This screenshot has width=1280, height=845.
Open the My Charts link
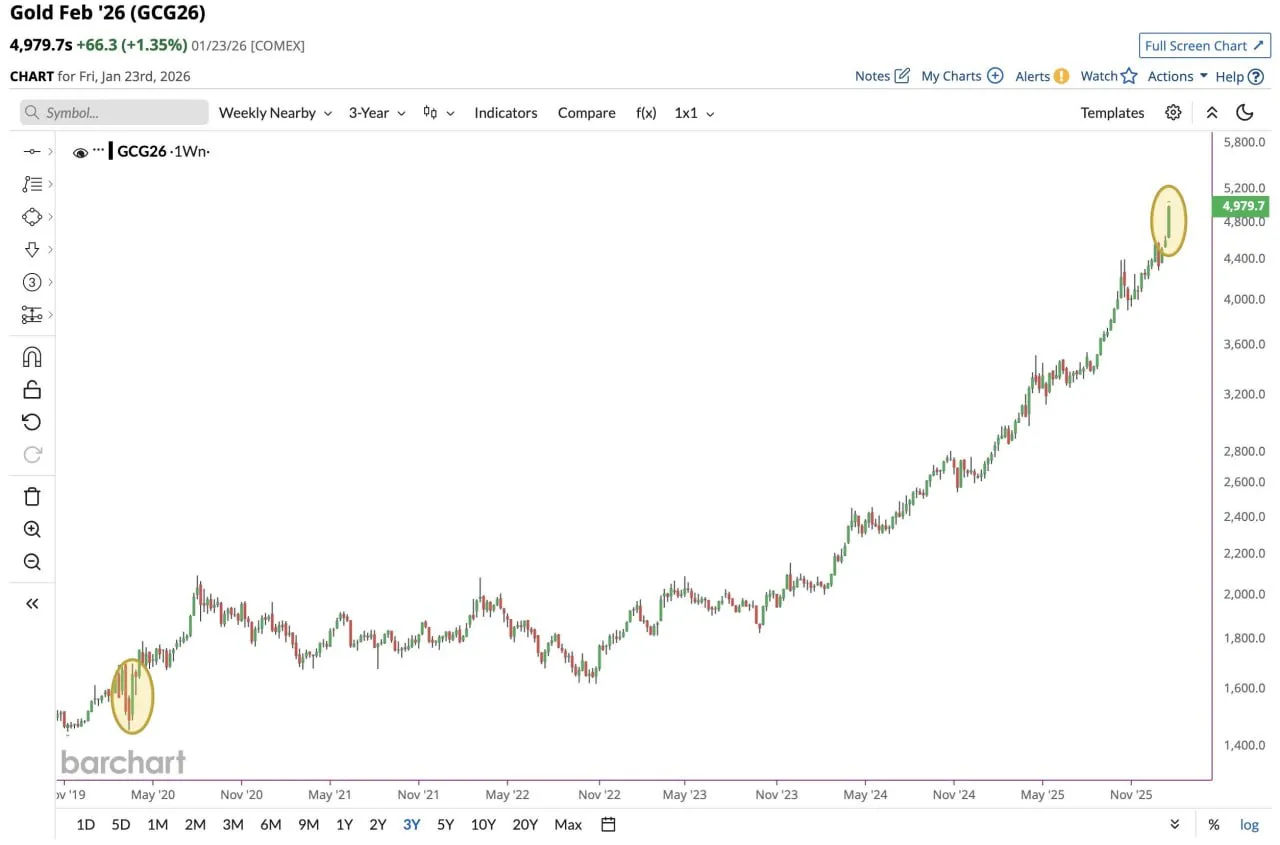coord(961,76)
